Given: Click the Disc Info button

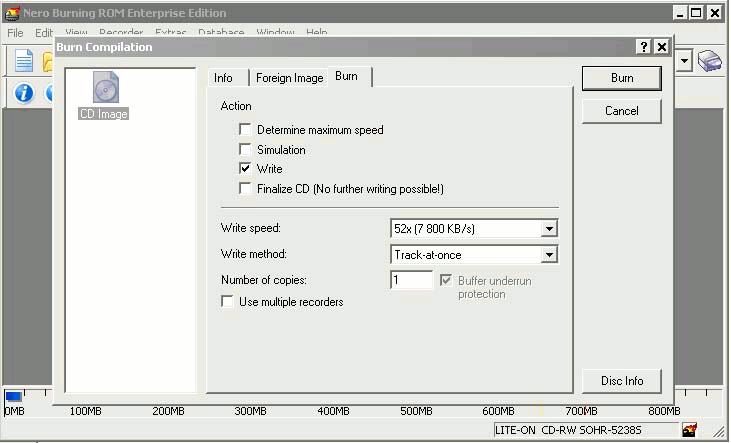Looking at the screenshot, I should pyautogui.click(x=621, y=381).
